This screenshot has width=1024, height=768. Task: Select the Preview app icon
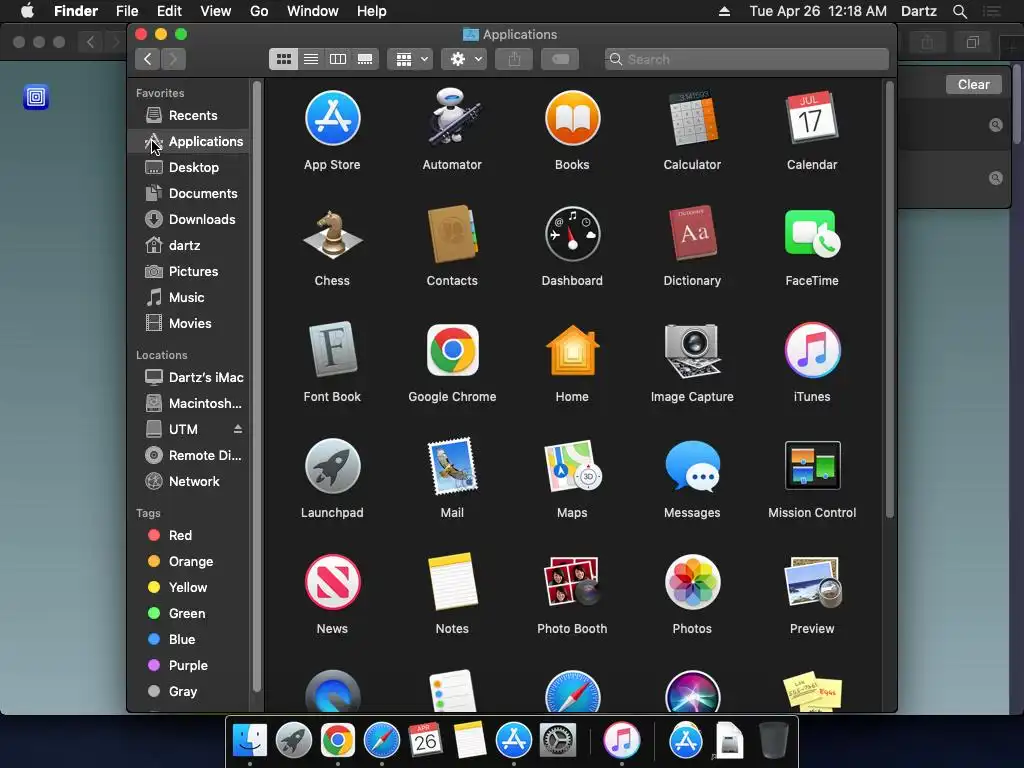(x=812, y=582)
